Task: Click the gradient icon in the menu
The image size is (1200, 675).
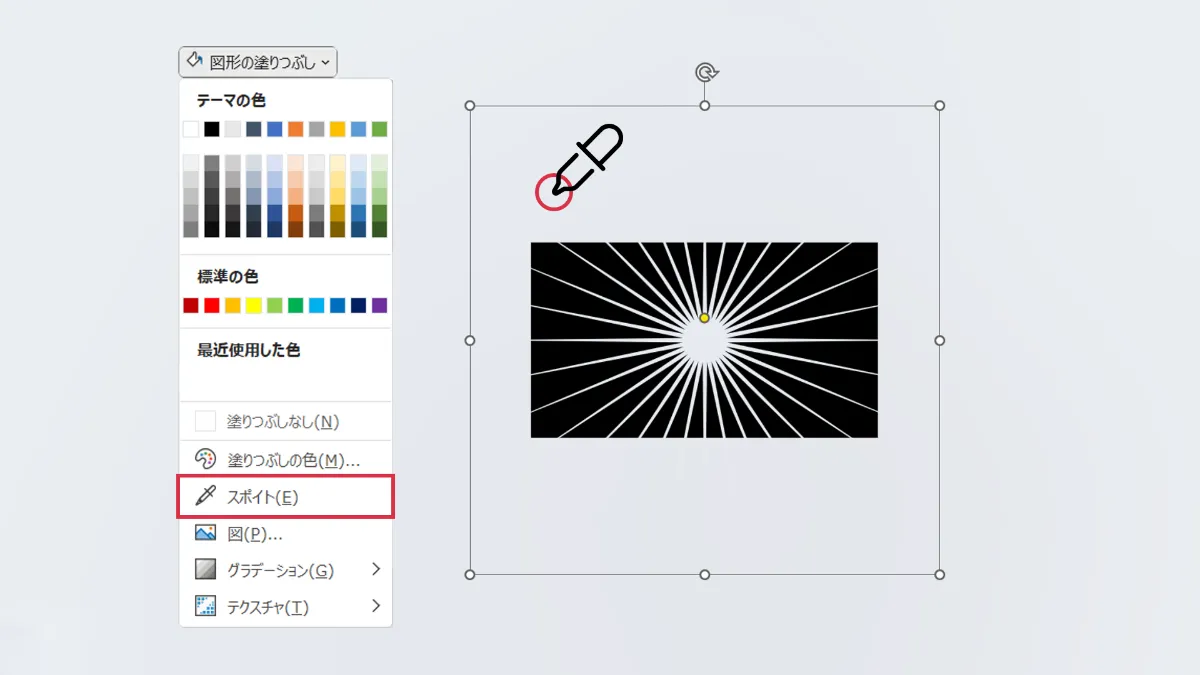Action: click(205, 570)
